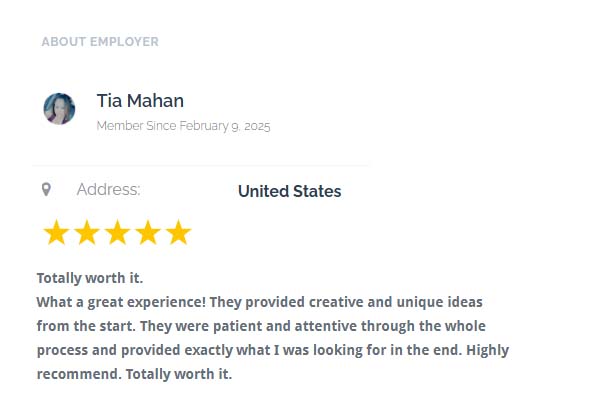Click the word Highly ending the third line
Viewport: 600px width, 400px height.
[488, 350]
